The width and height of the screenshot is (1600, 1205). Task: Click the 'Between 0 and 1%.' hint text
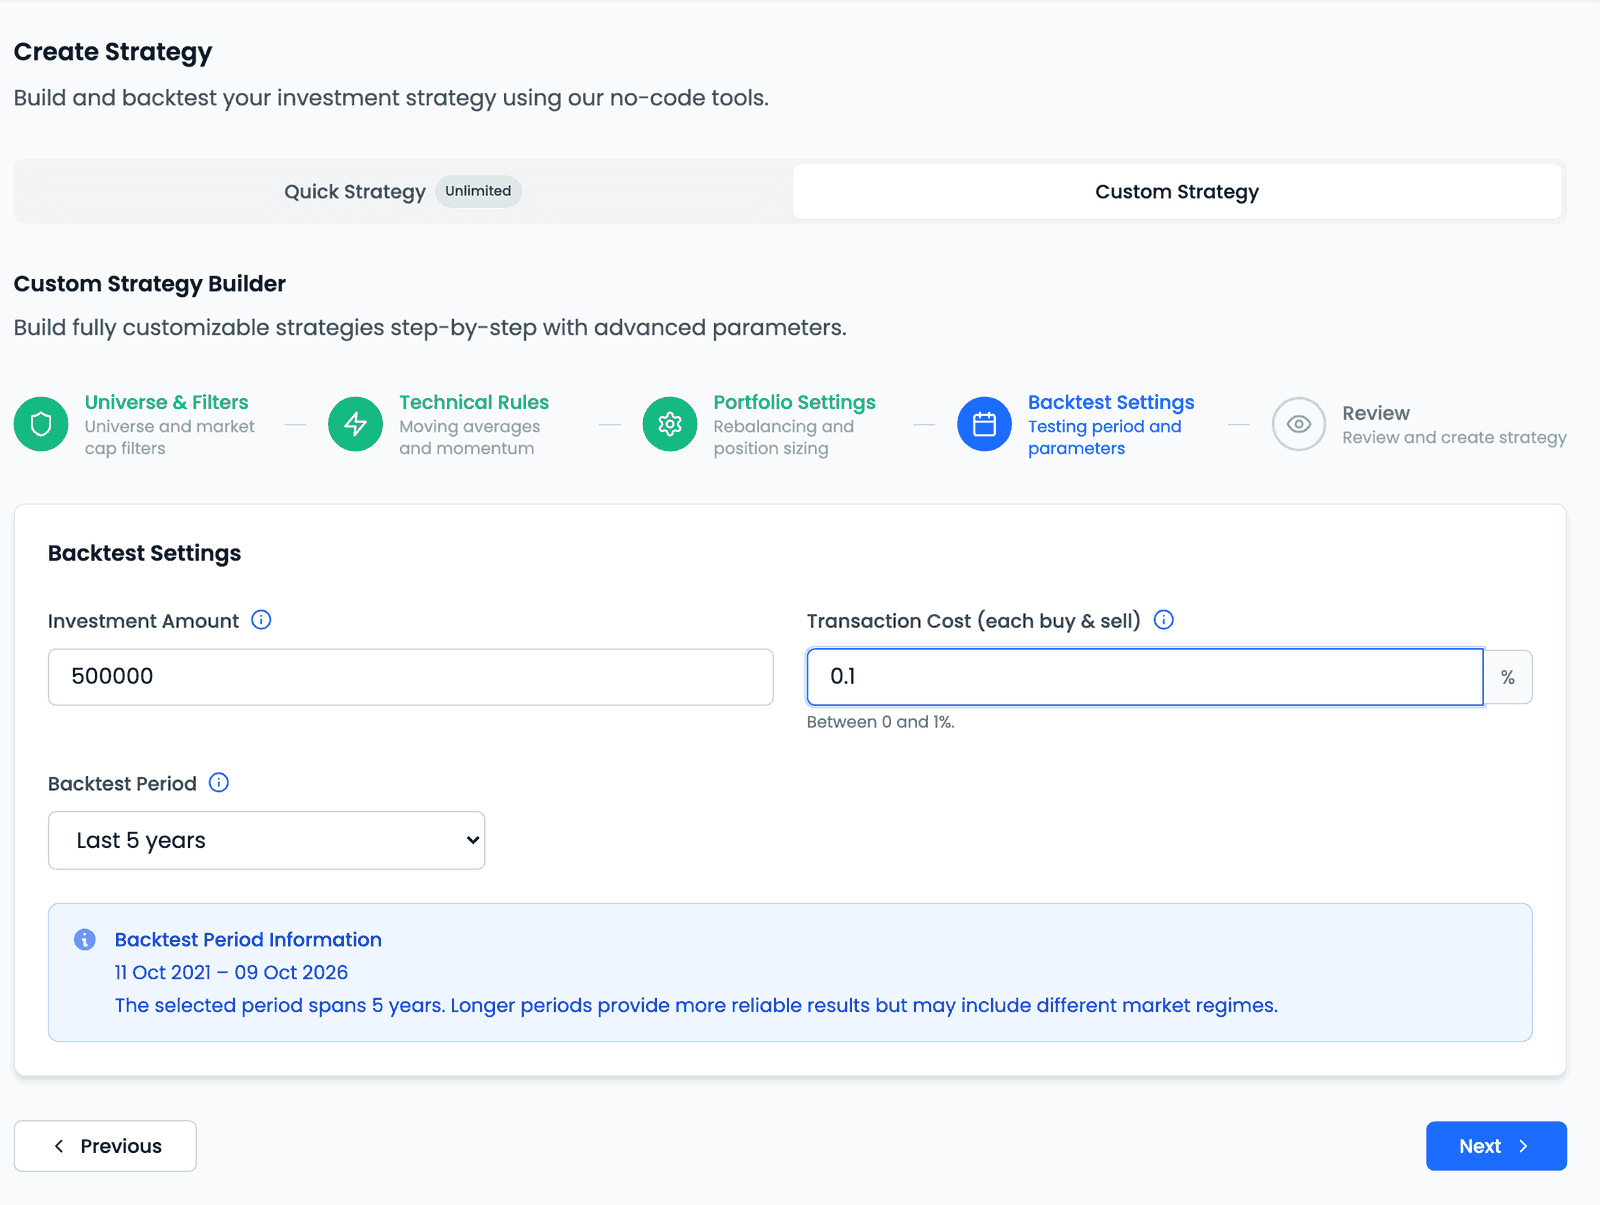pyautogui.click(x=881, y=722)
